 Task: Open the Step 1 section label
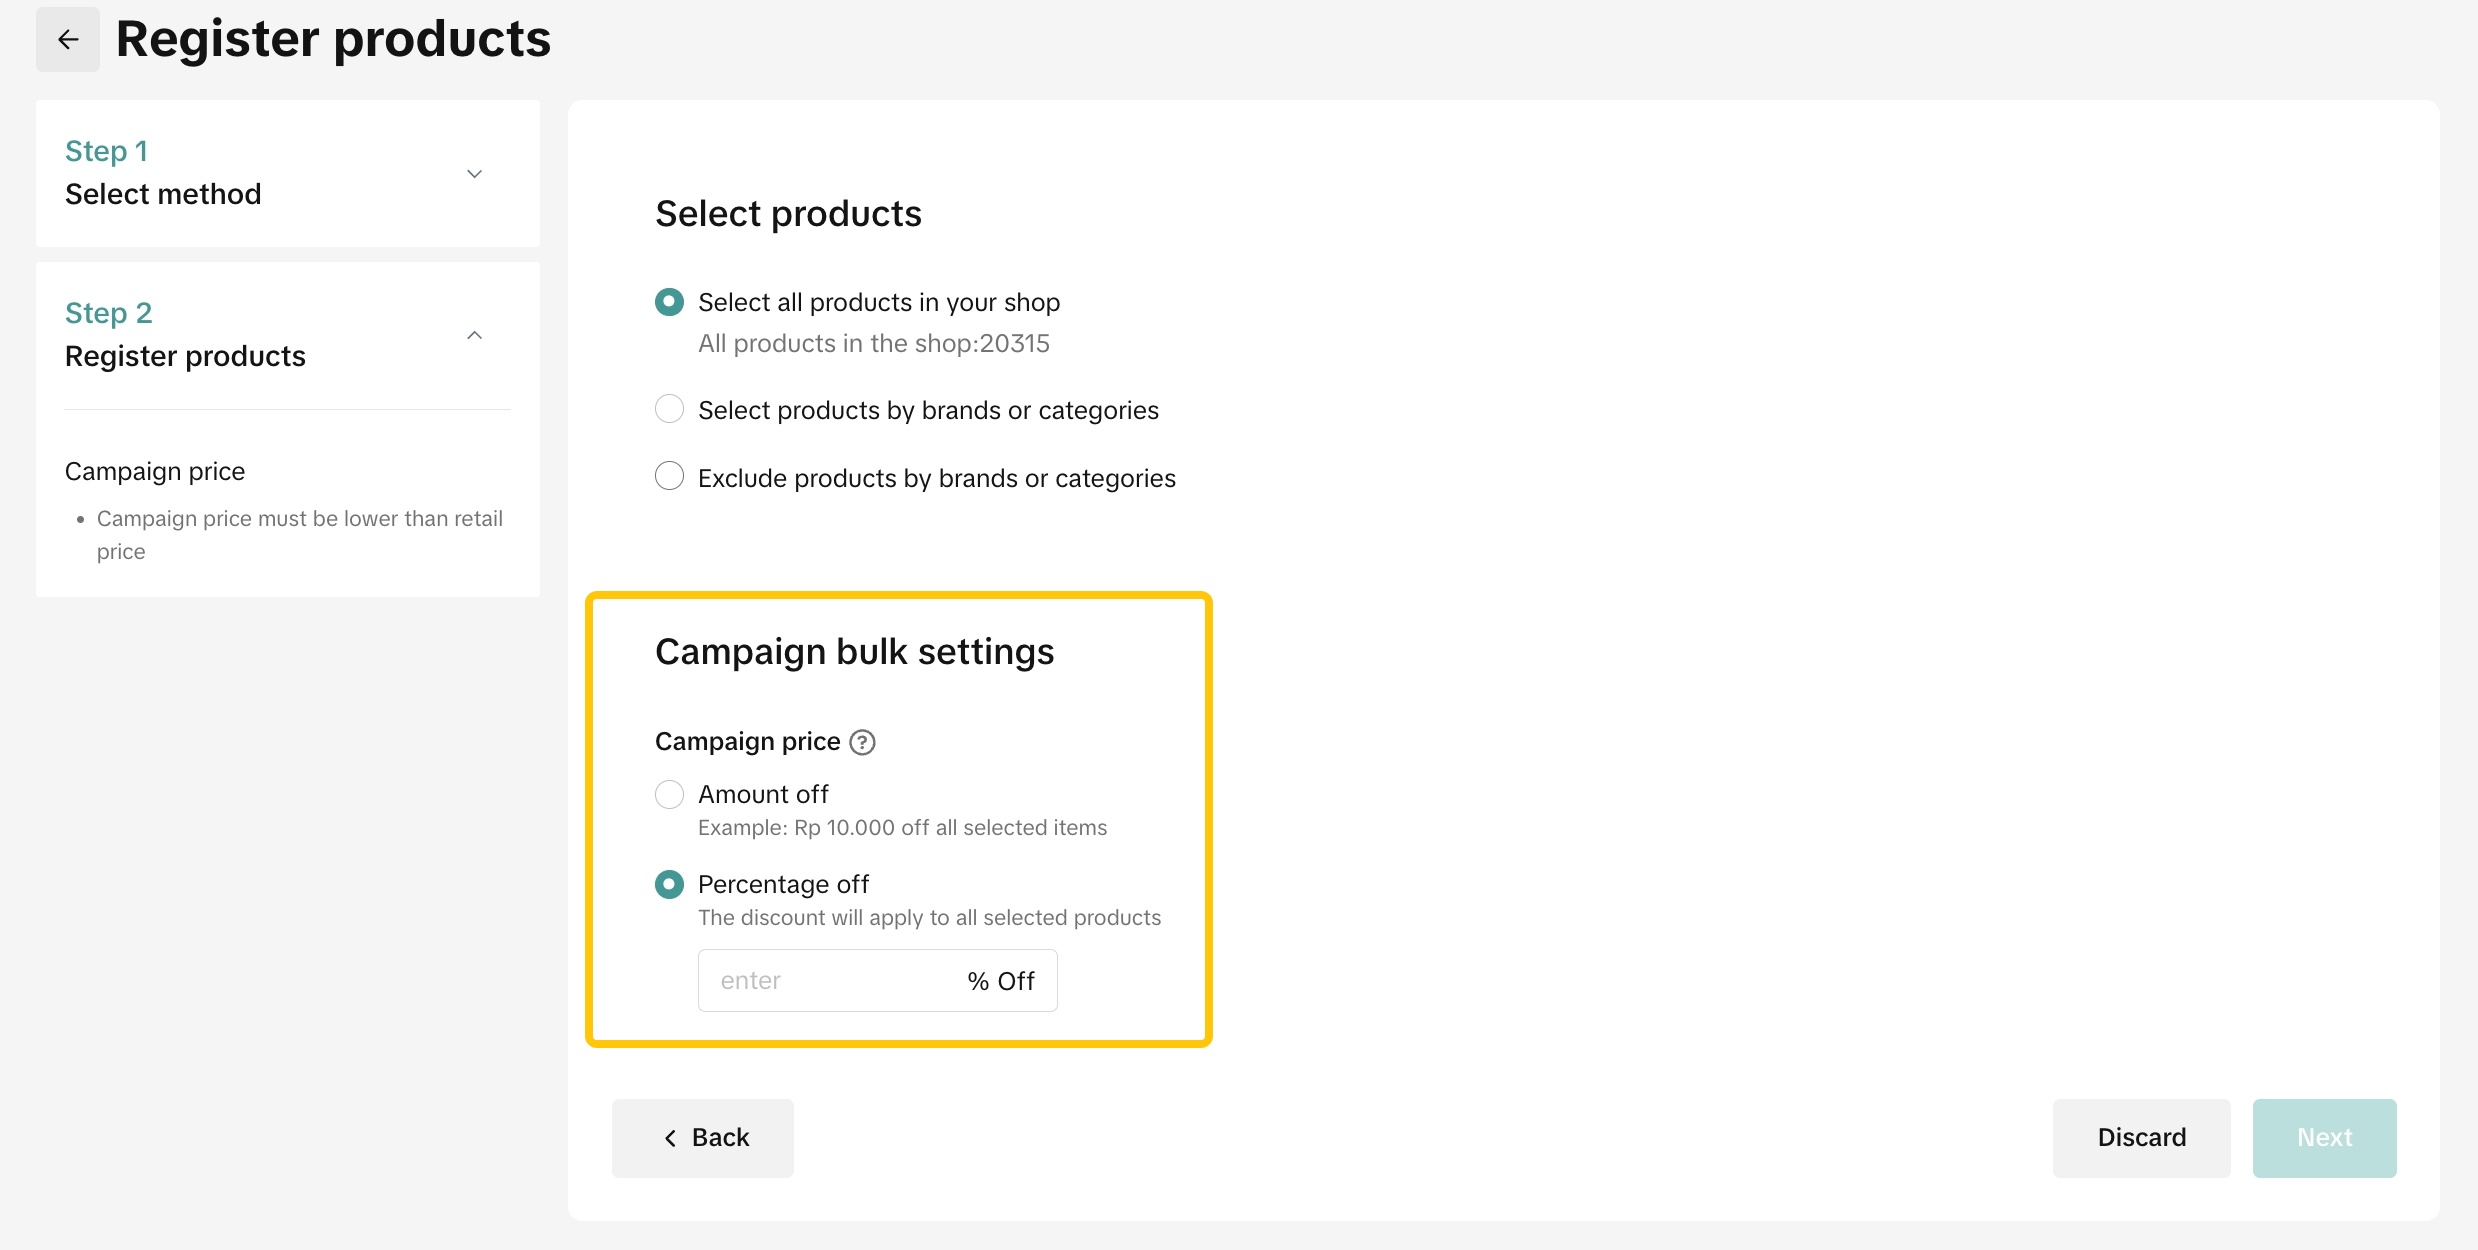click(x=106, y=151)
